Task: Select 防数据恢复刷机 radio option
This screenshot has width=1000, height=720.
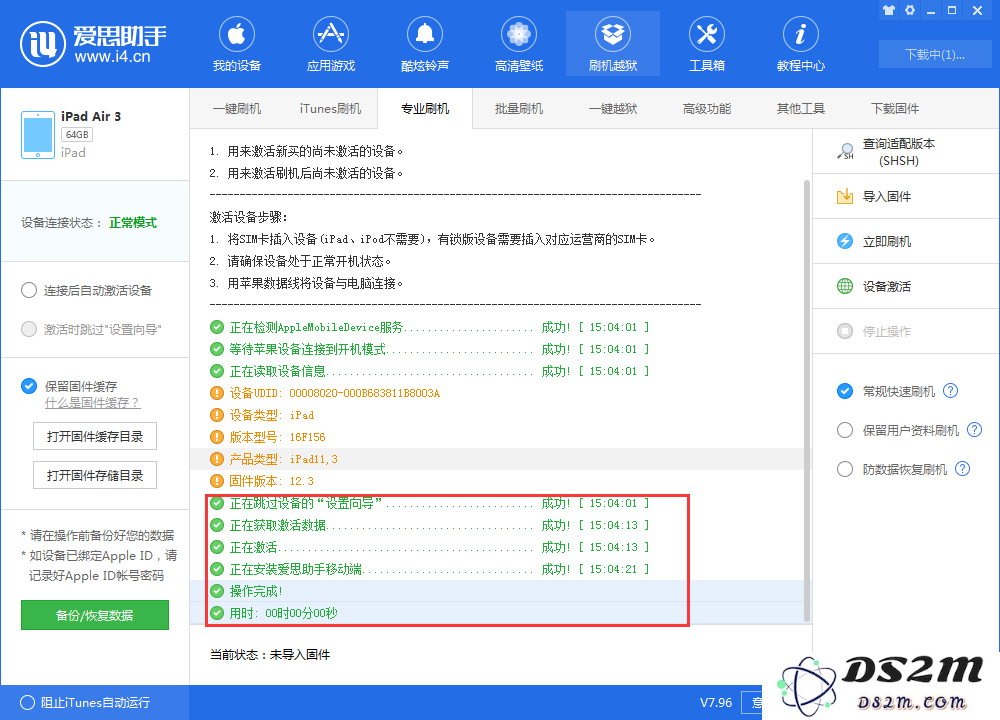Action: [844, 469]
